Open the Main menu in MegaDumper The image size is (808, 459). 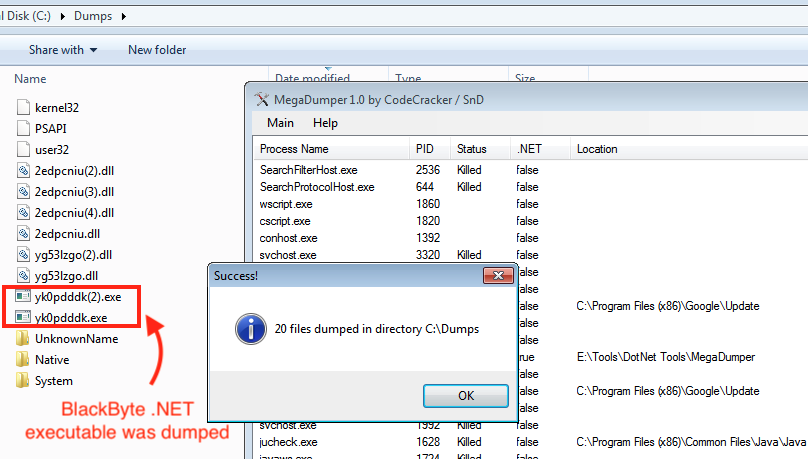pyautogui.click(x=280, y=123)
